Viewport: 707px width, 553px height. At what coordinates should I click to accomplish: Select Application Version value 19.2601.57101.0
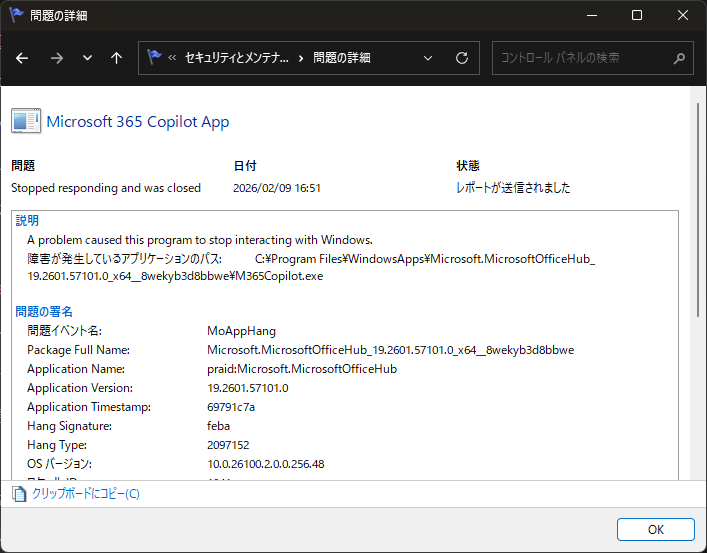click(x=248, y=388)
